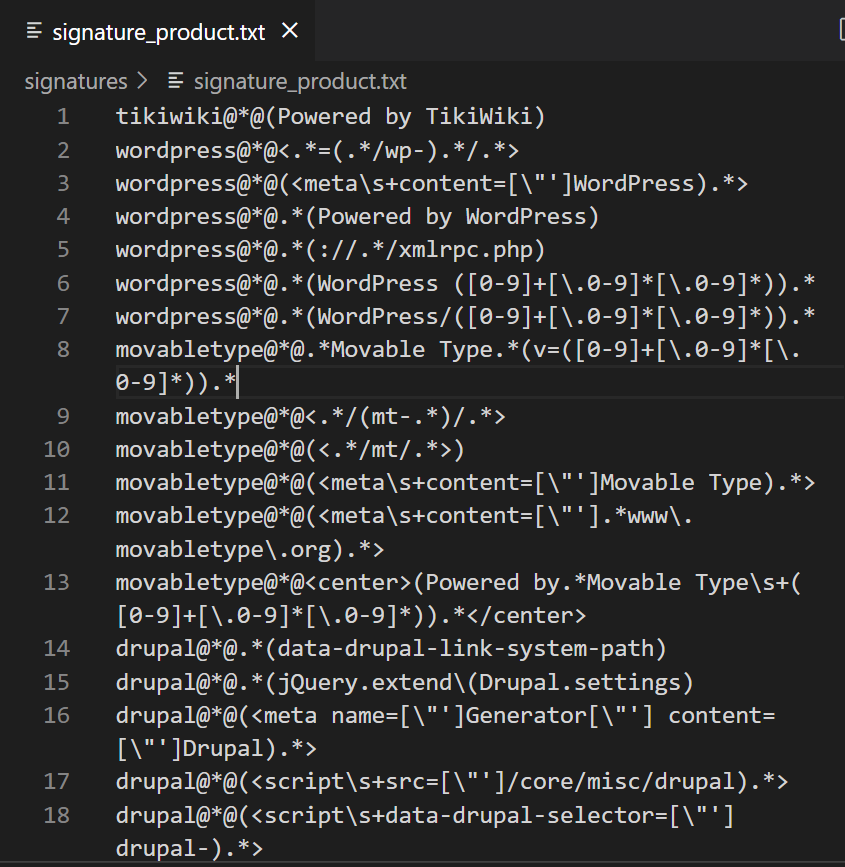845x867 pixels.
Task: Click the Powered by WordPress line
Action: (x=357, y=217)
